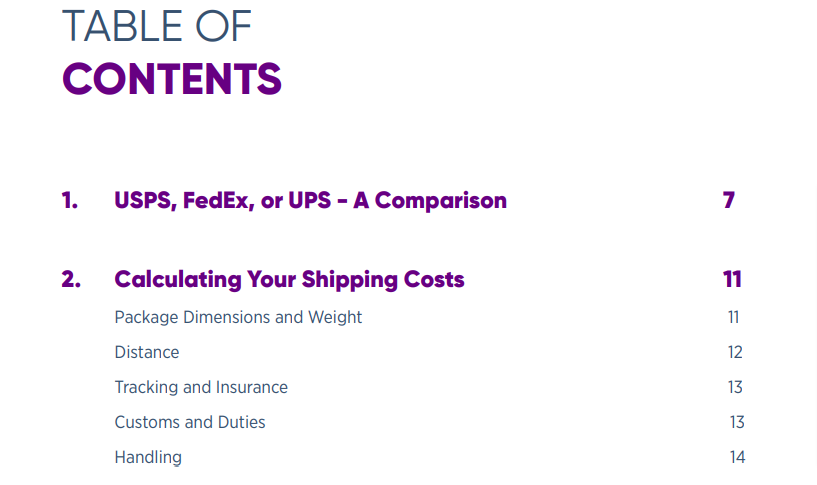Screen dimensions: 817x485
Task: Click the word "FedEx" in chapter one title
Action: (219, 201)
